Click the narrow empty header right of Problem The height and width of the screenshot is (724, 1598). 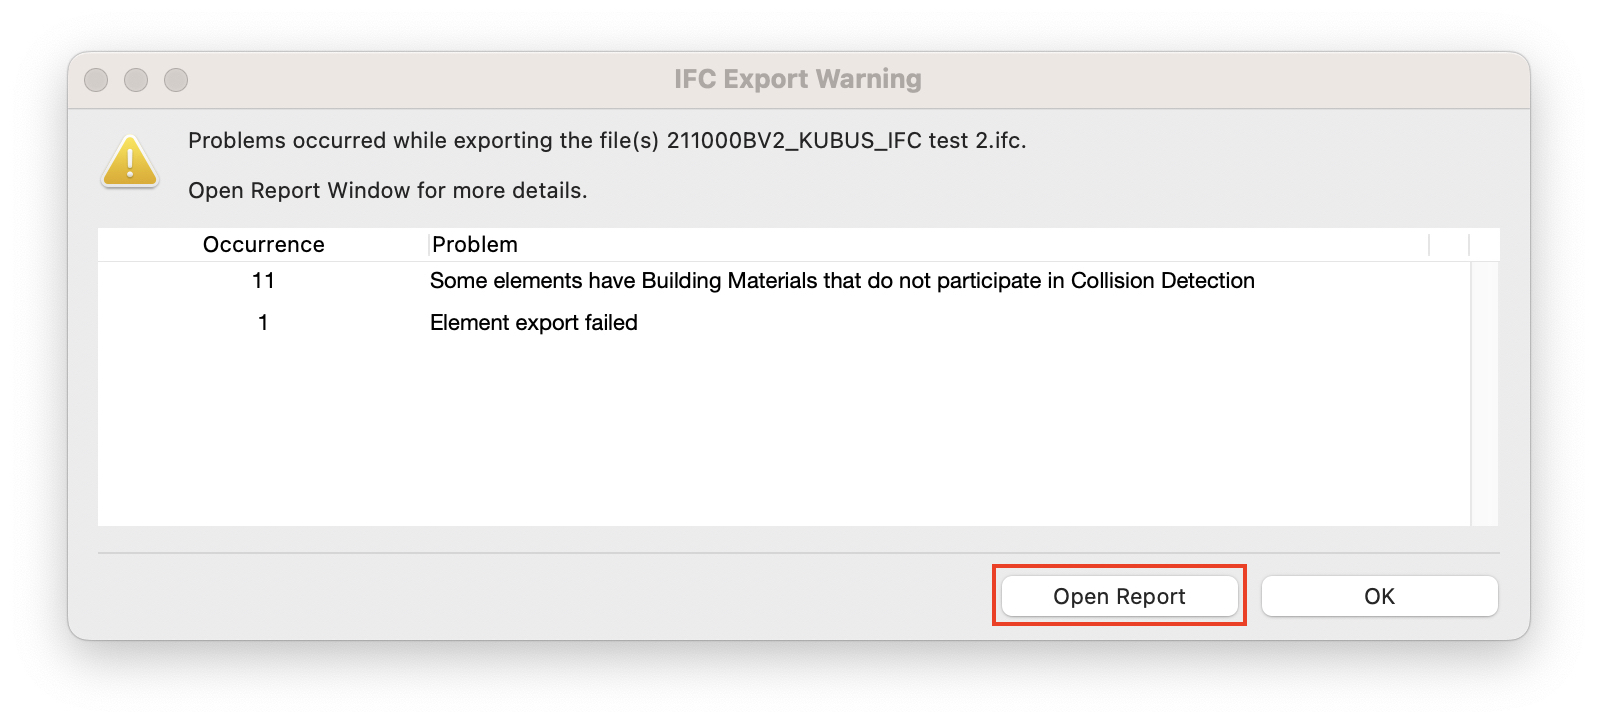(1449, 244)
